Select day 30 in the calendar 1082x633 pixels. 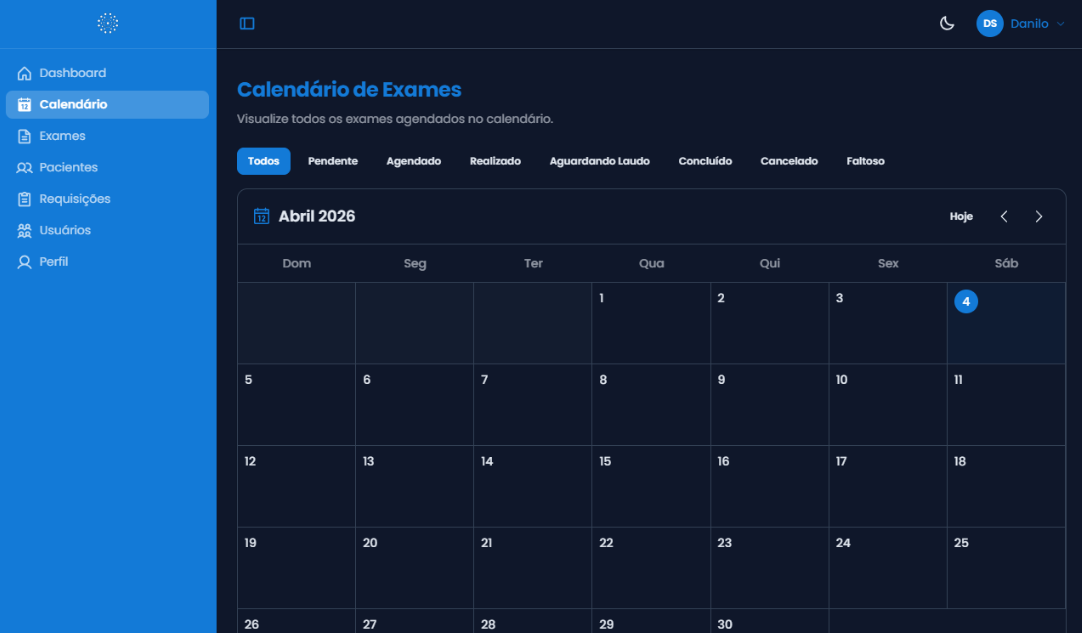(769, 621)
